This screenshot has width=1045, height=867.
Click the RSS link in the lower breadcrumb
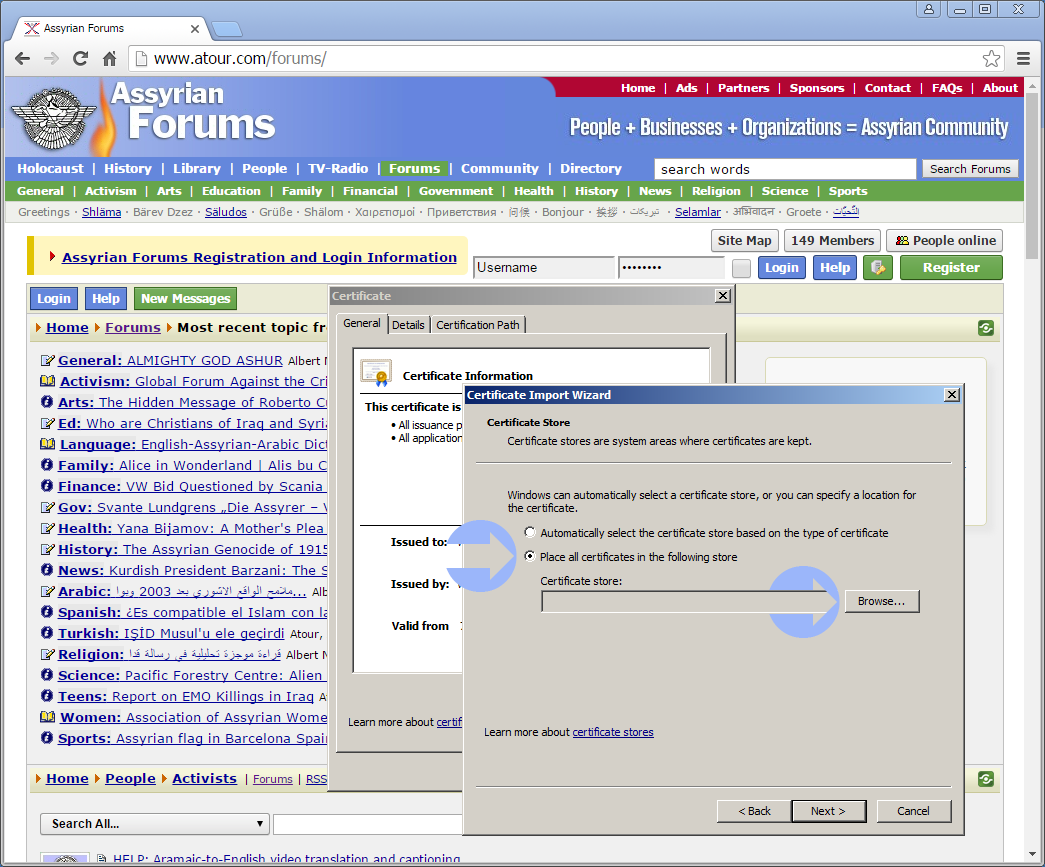(x=317, y=779)
